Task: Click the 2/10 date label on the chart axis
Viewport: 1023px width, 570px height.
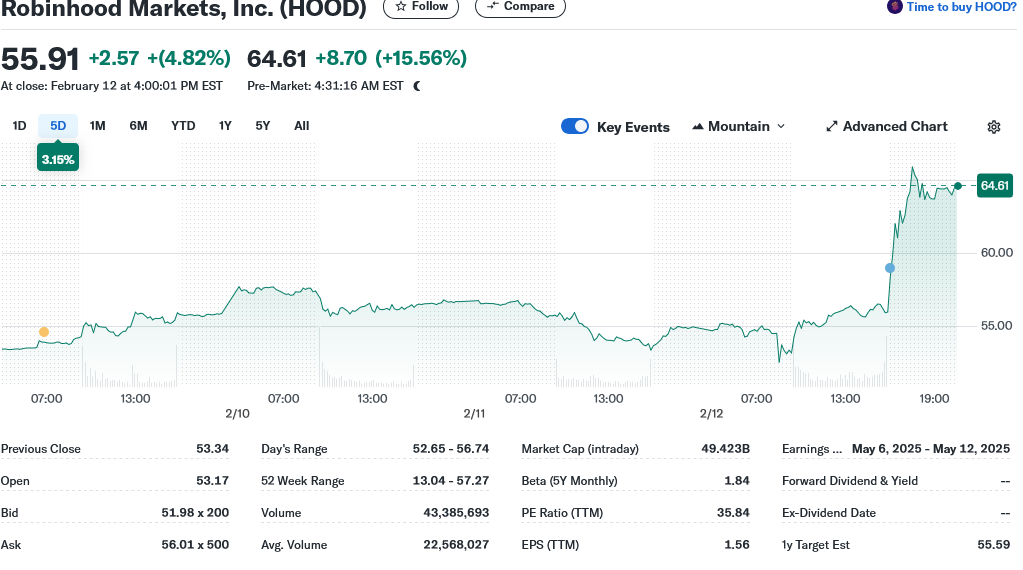Action: (237, 413)
